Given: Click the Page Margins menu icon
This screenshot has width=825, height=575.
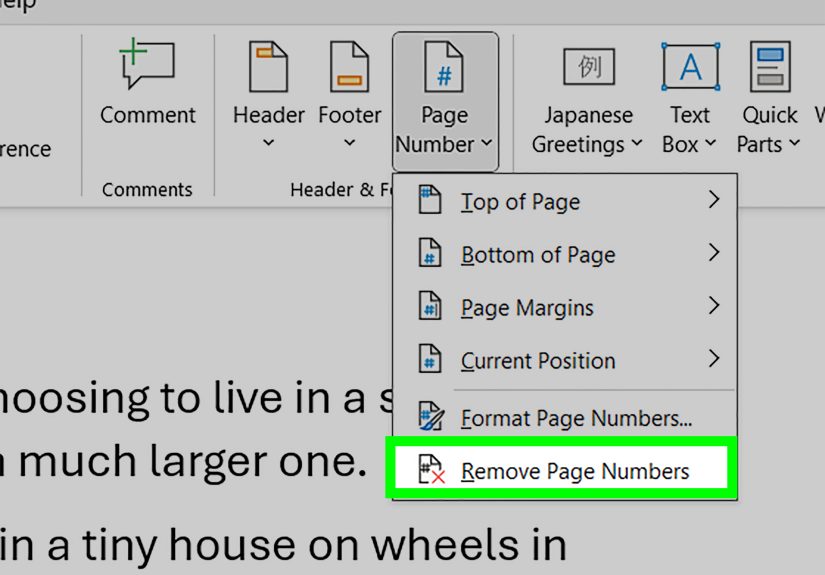Looking at the screenshot, I should [x=429, y=306].
